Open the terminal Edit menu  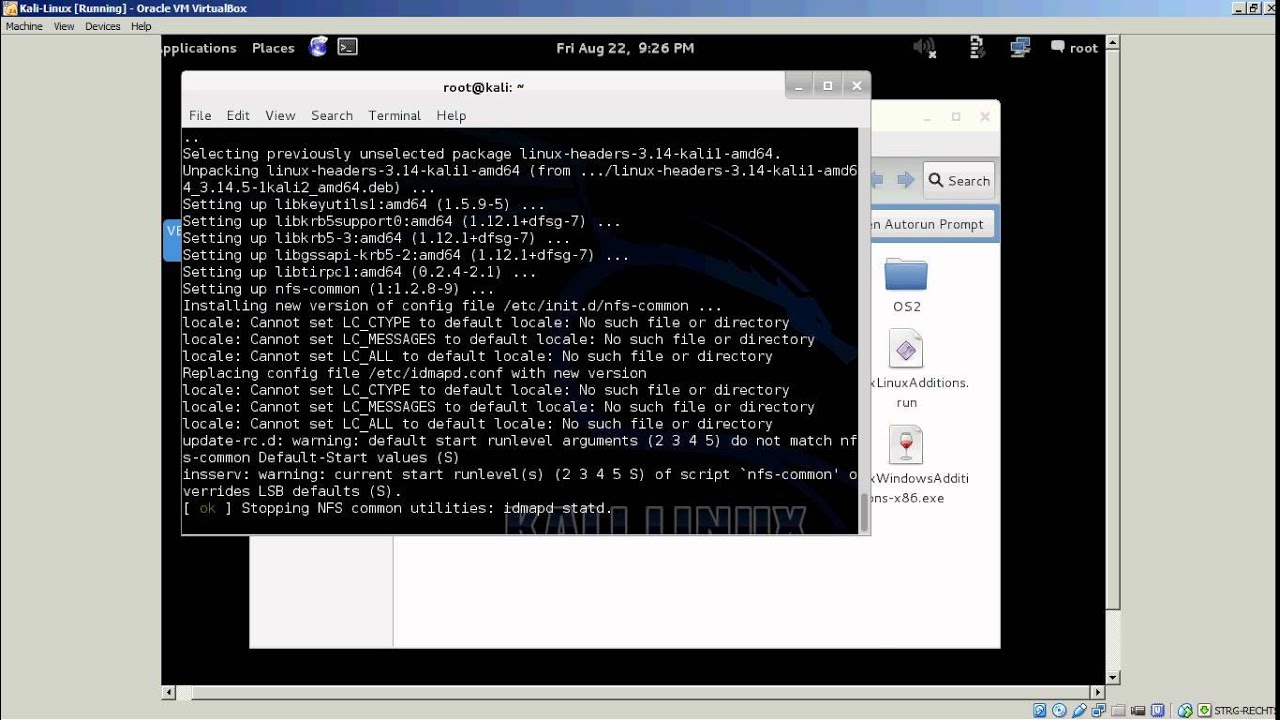coord(238,115)
